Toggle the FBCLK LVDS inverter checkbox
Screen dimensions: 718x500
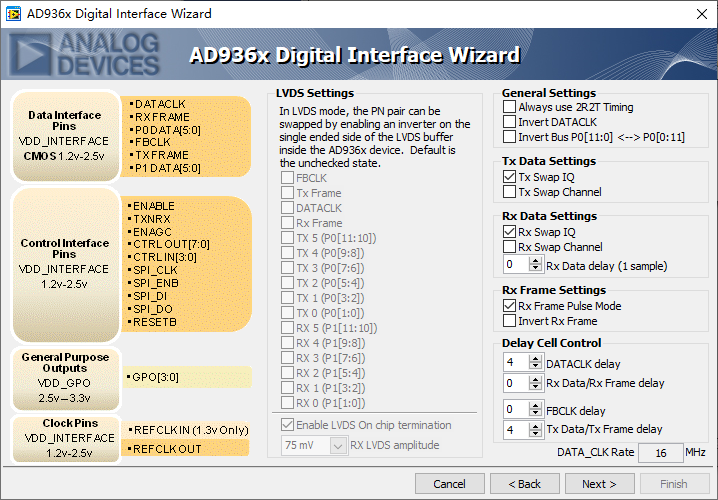tap(287, 178)
